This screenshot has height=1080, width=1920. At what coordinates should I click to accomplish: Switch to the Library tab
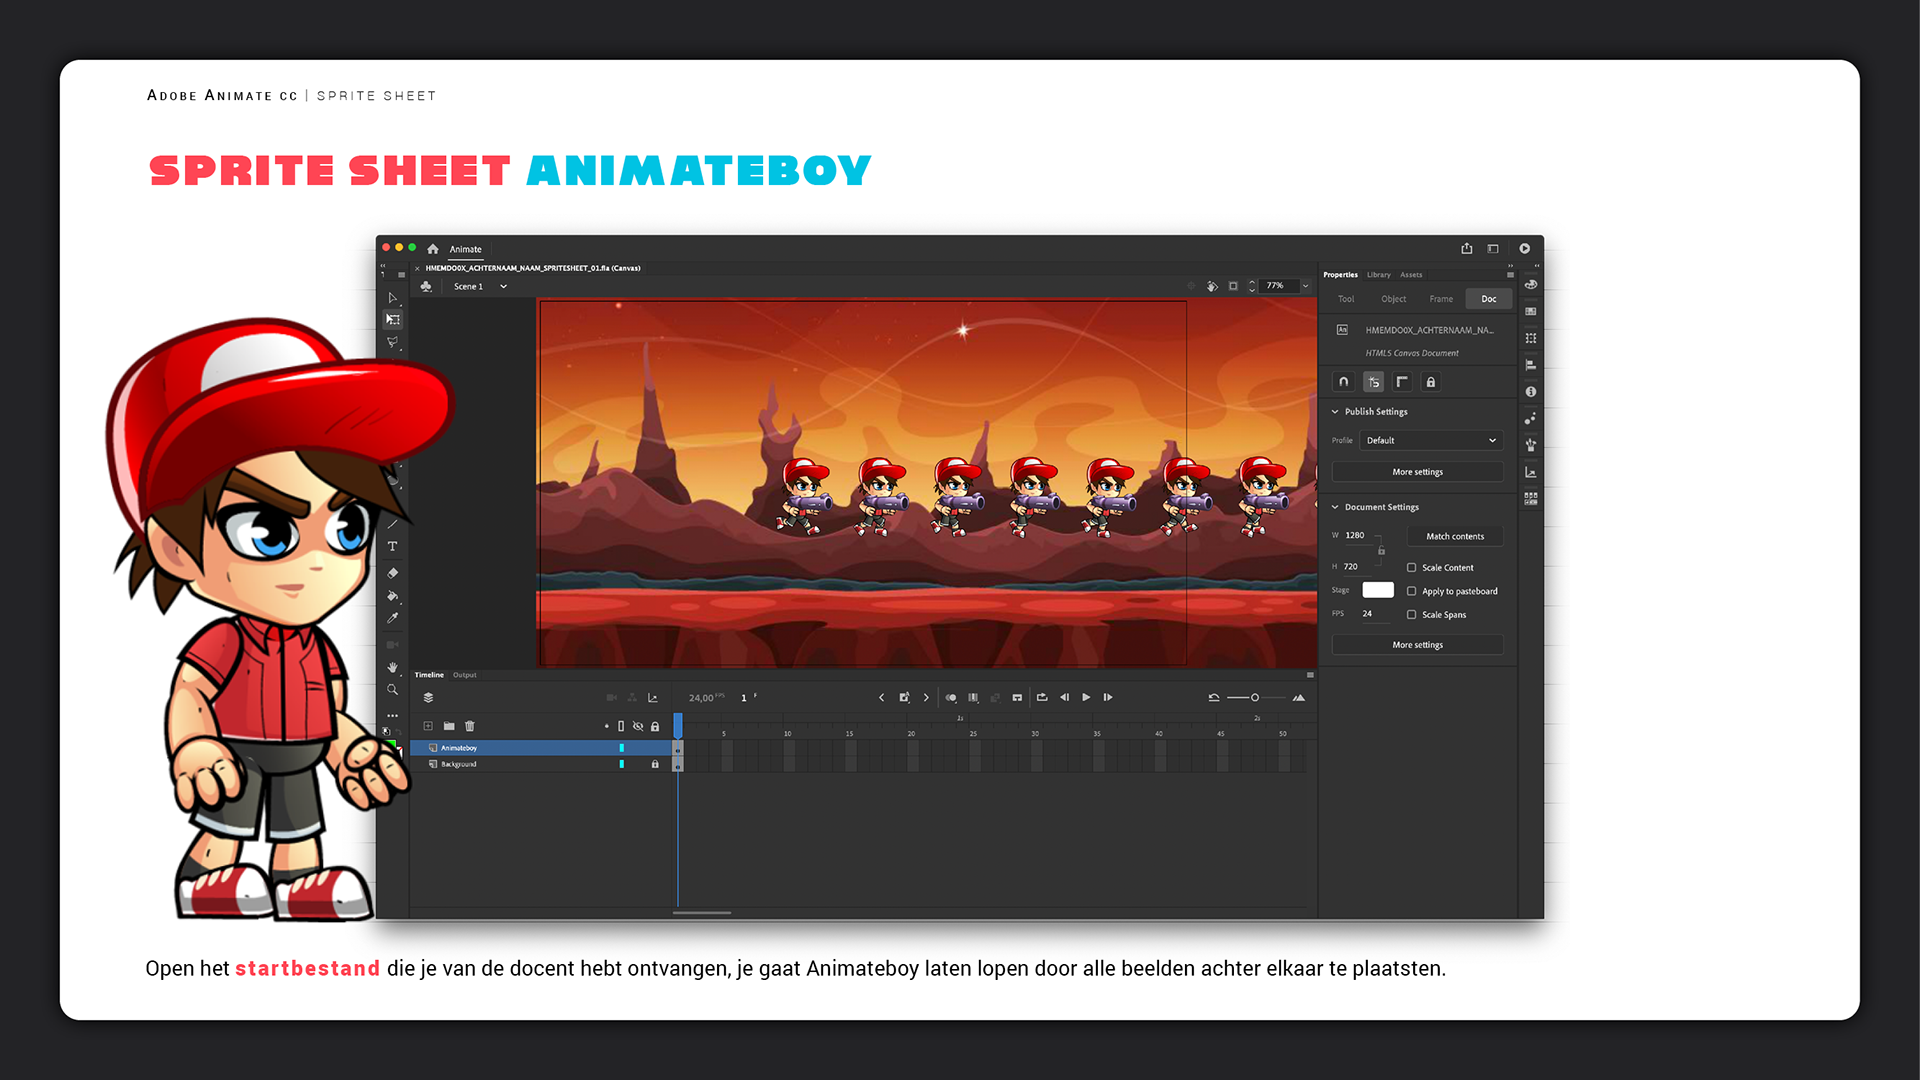point(1378,275)
